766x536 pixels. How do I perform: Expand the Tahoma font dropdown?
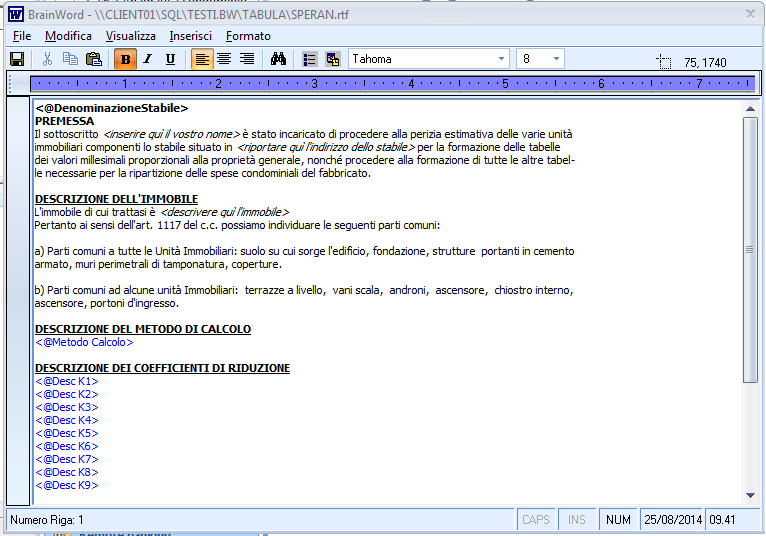[x=501, y=59]
